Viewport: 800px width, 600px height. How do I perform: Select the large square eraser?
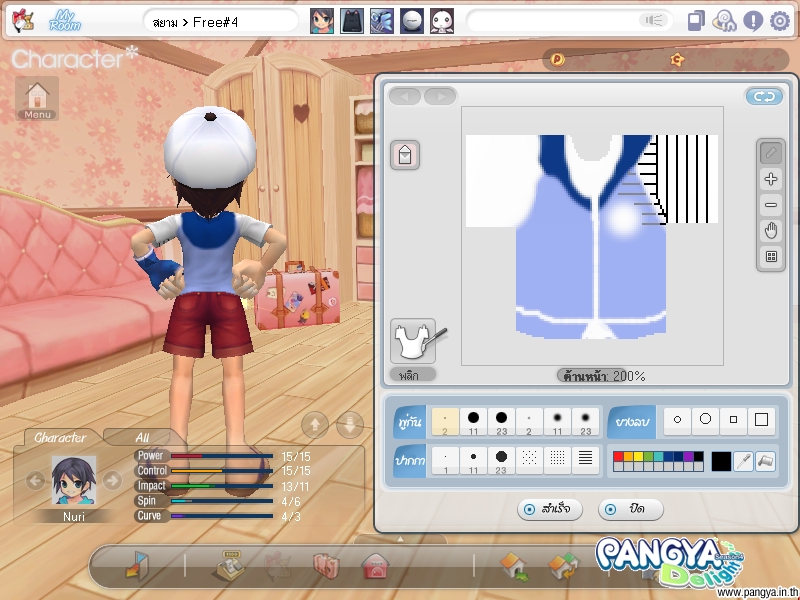click(x=761, y=420)
